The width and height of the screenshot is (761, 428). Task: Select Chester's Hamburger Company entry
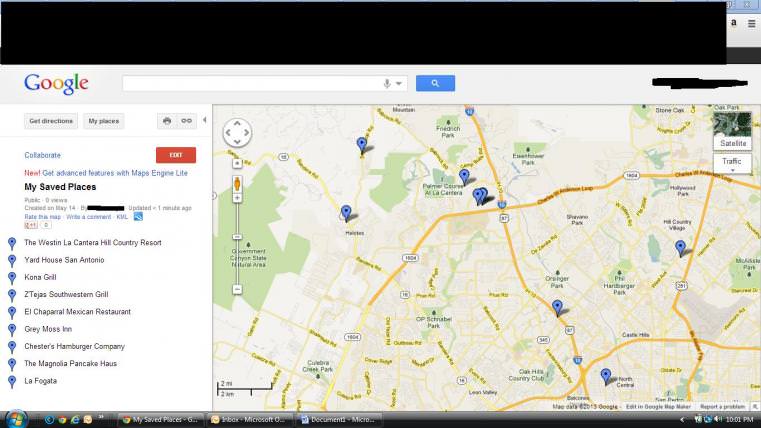coord(74,346)
